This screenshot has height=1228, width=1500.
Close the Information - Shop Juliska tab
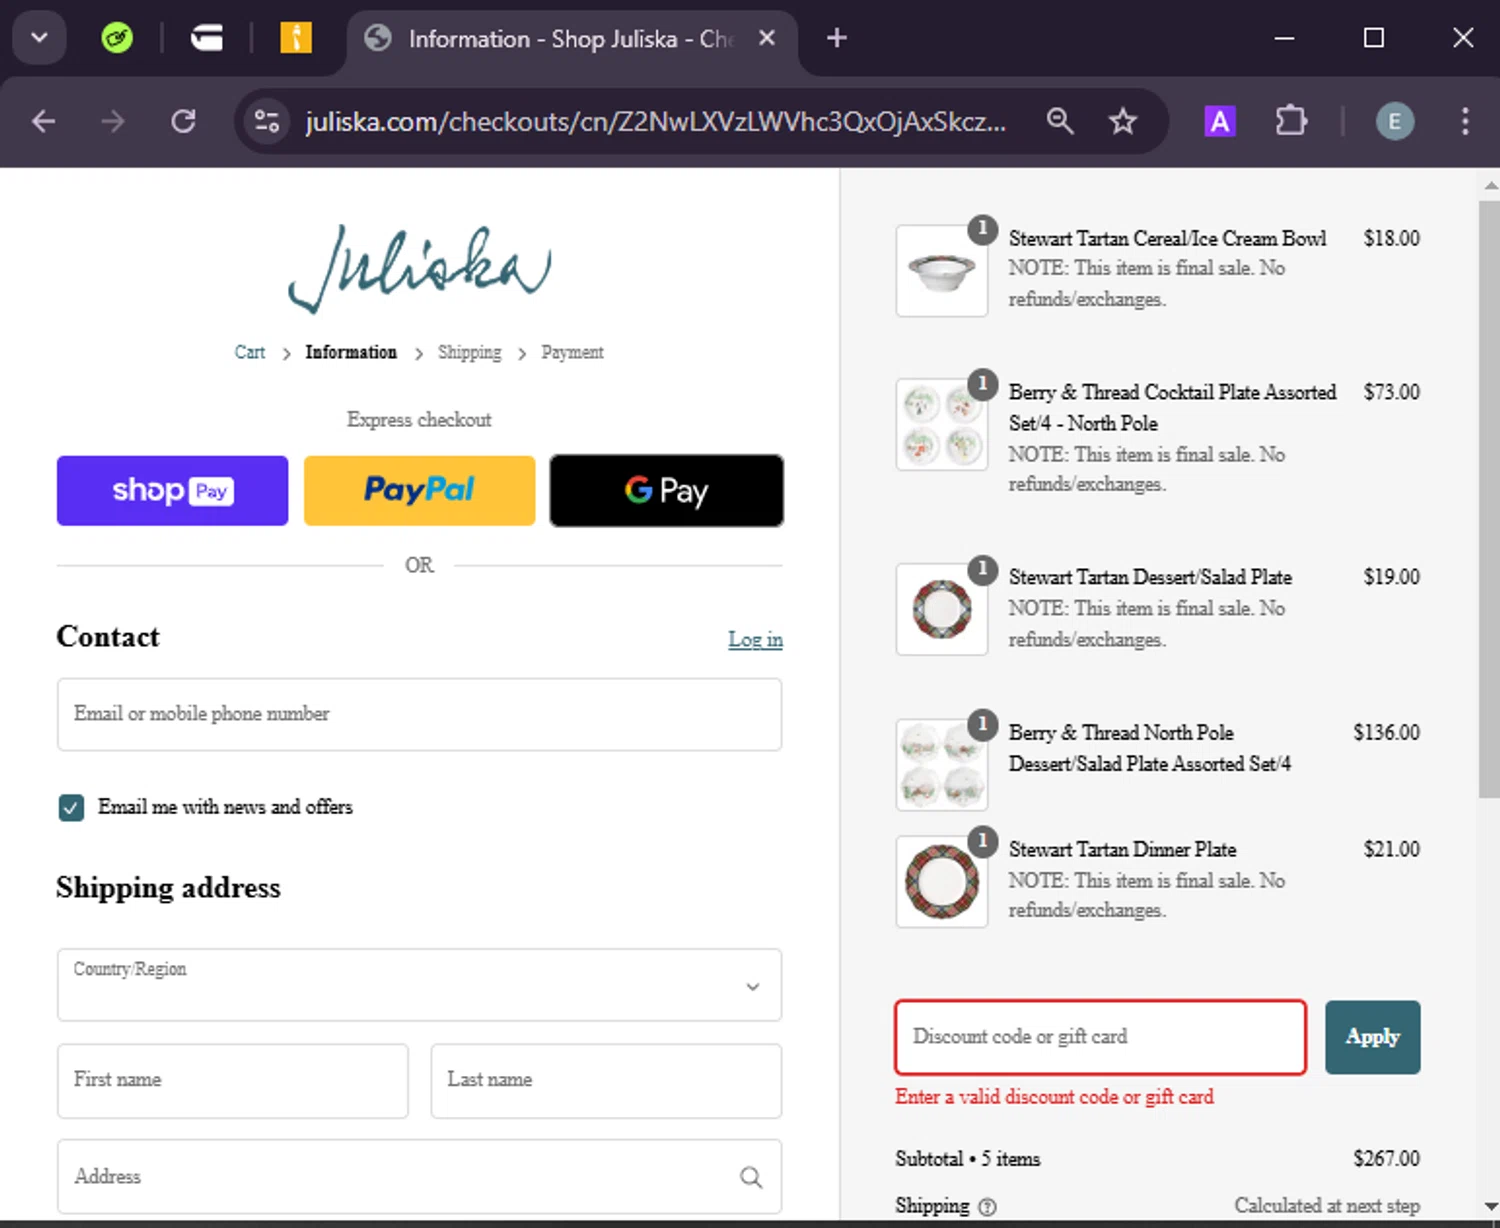(767, 38)
